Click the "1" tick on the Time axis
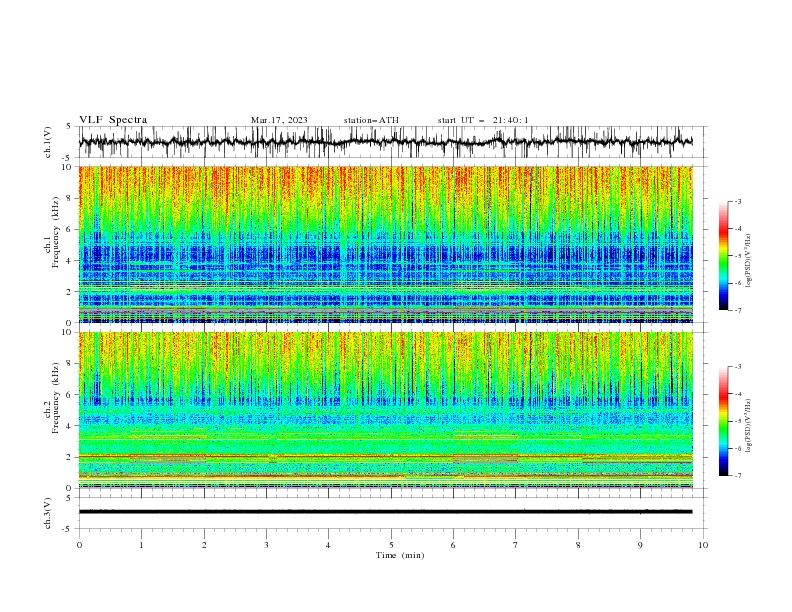792x612 pixels. tap(141, 545)
